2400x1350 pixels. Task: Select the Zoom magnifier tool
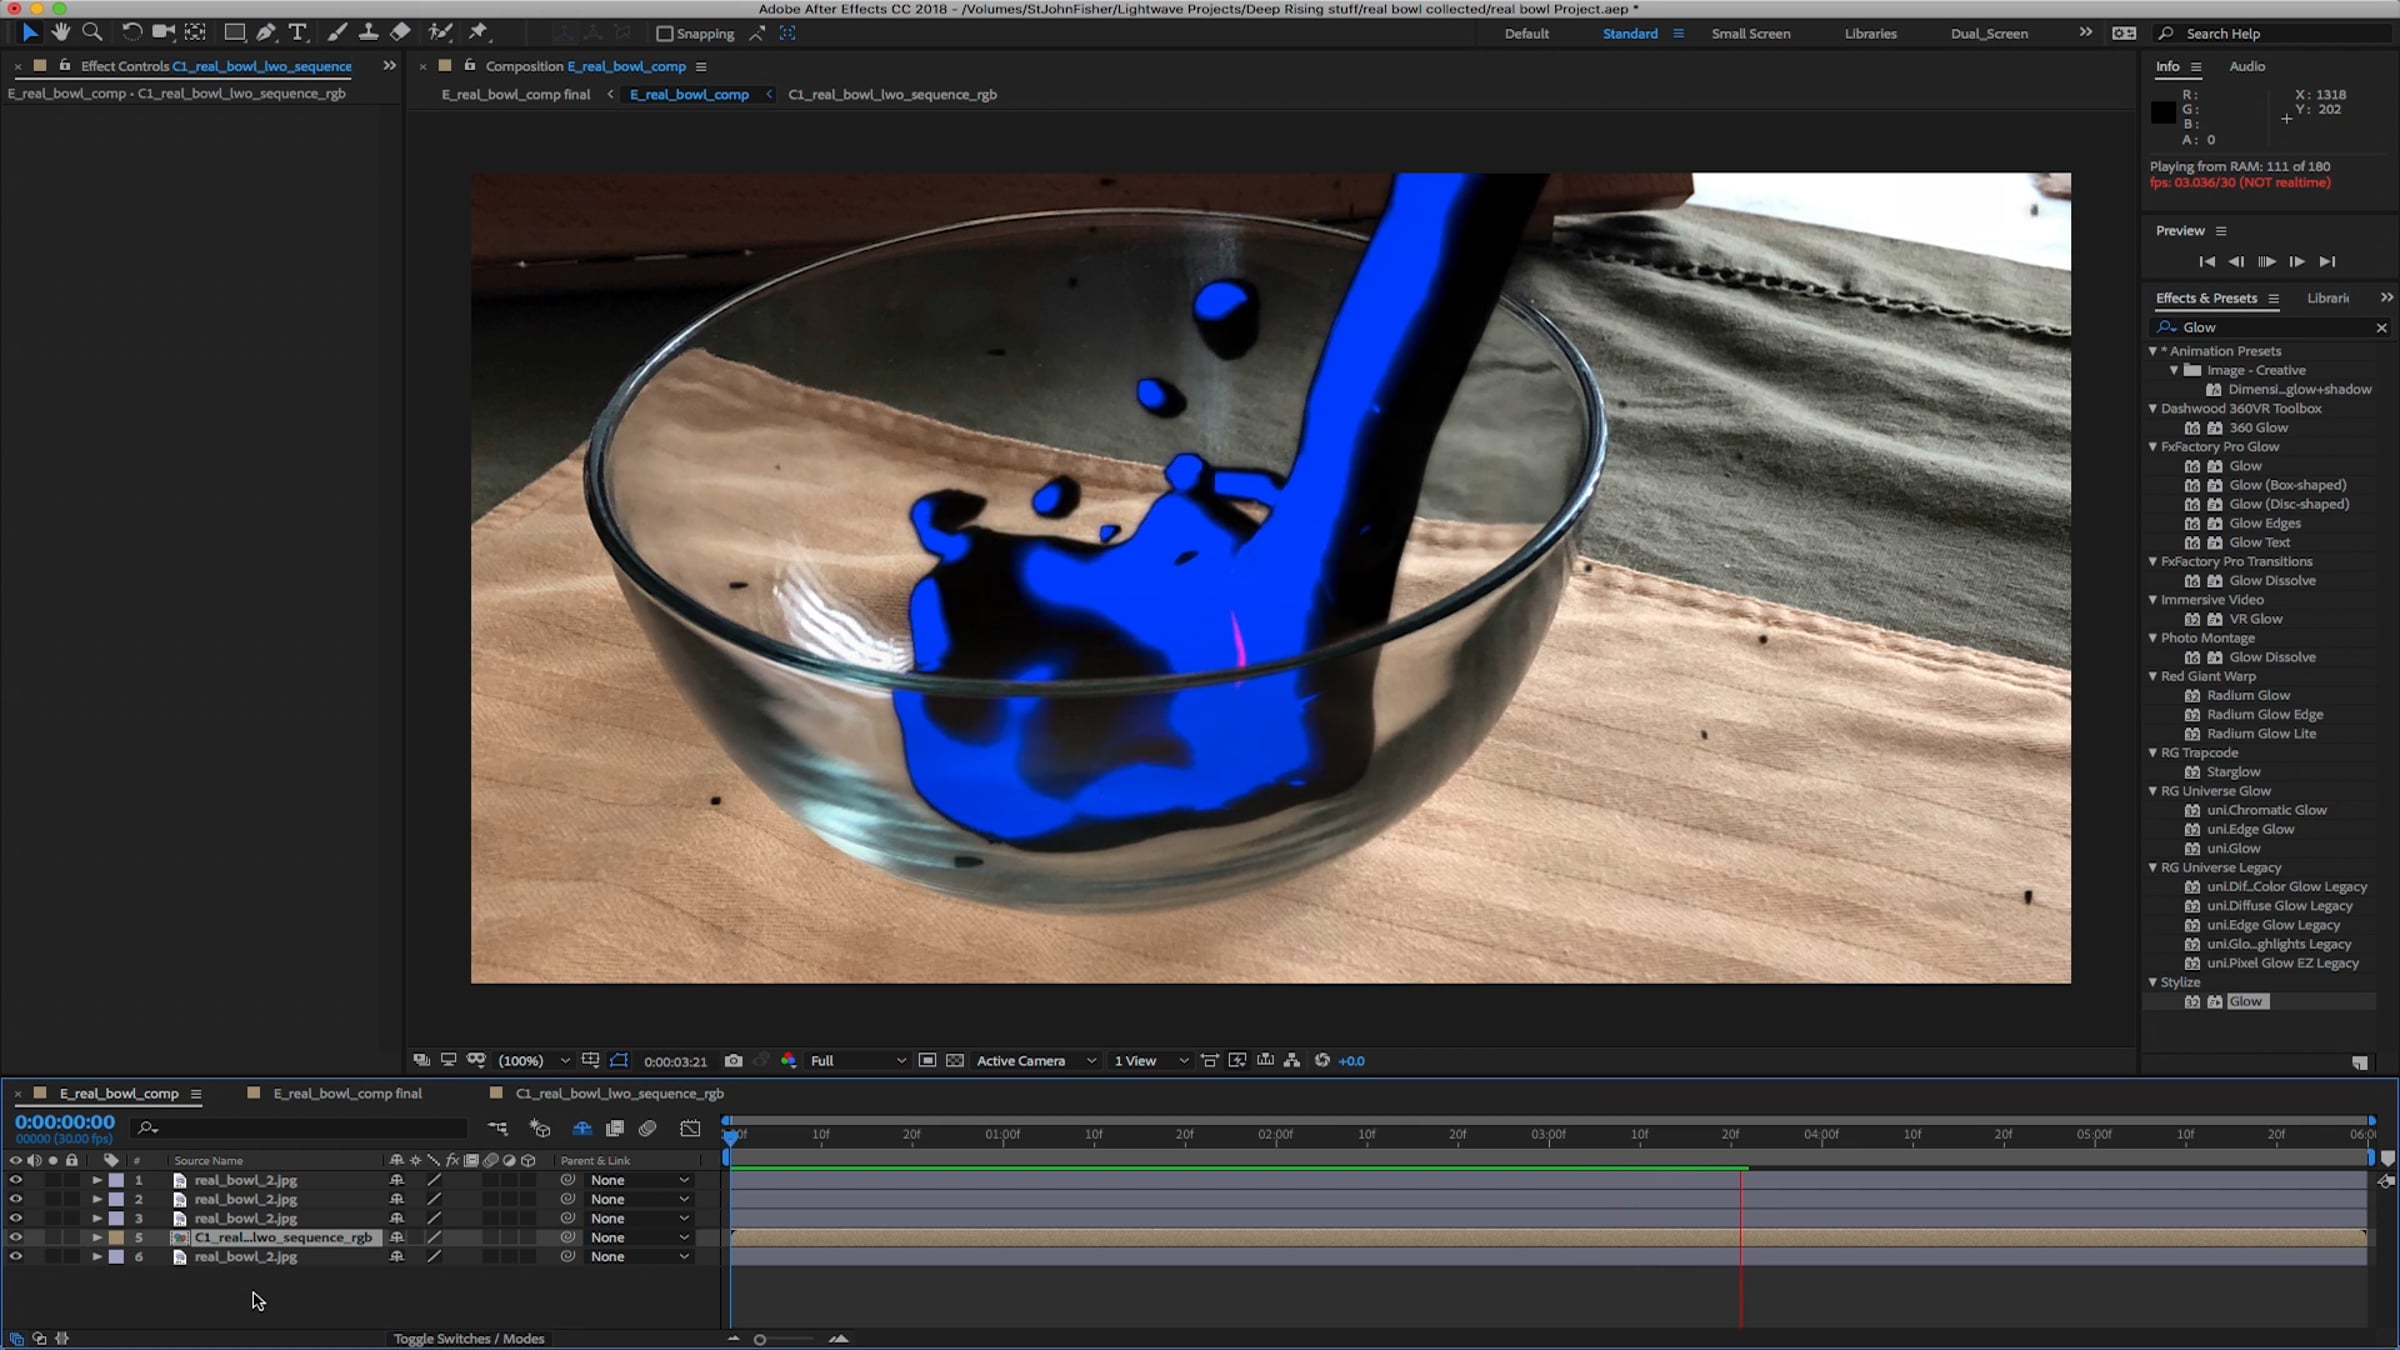point(92,32)
